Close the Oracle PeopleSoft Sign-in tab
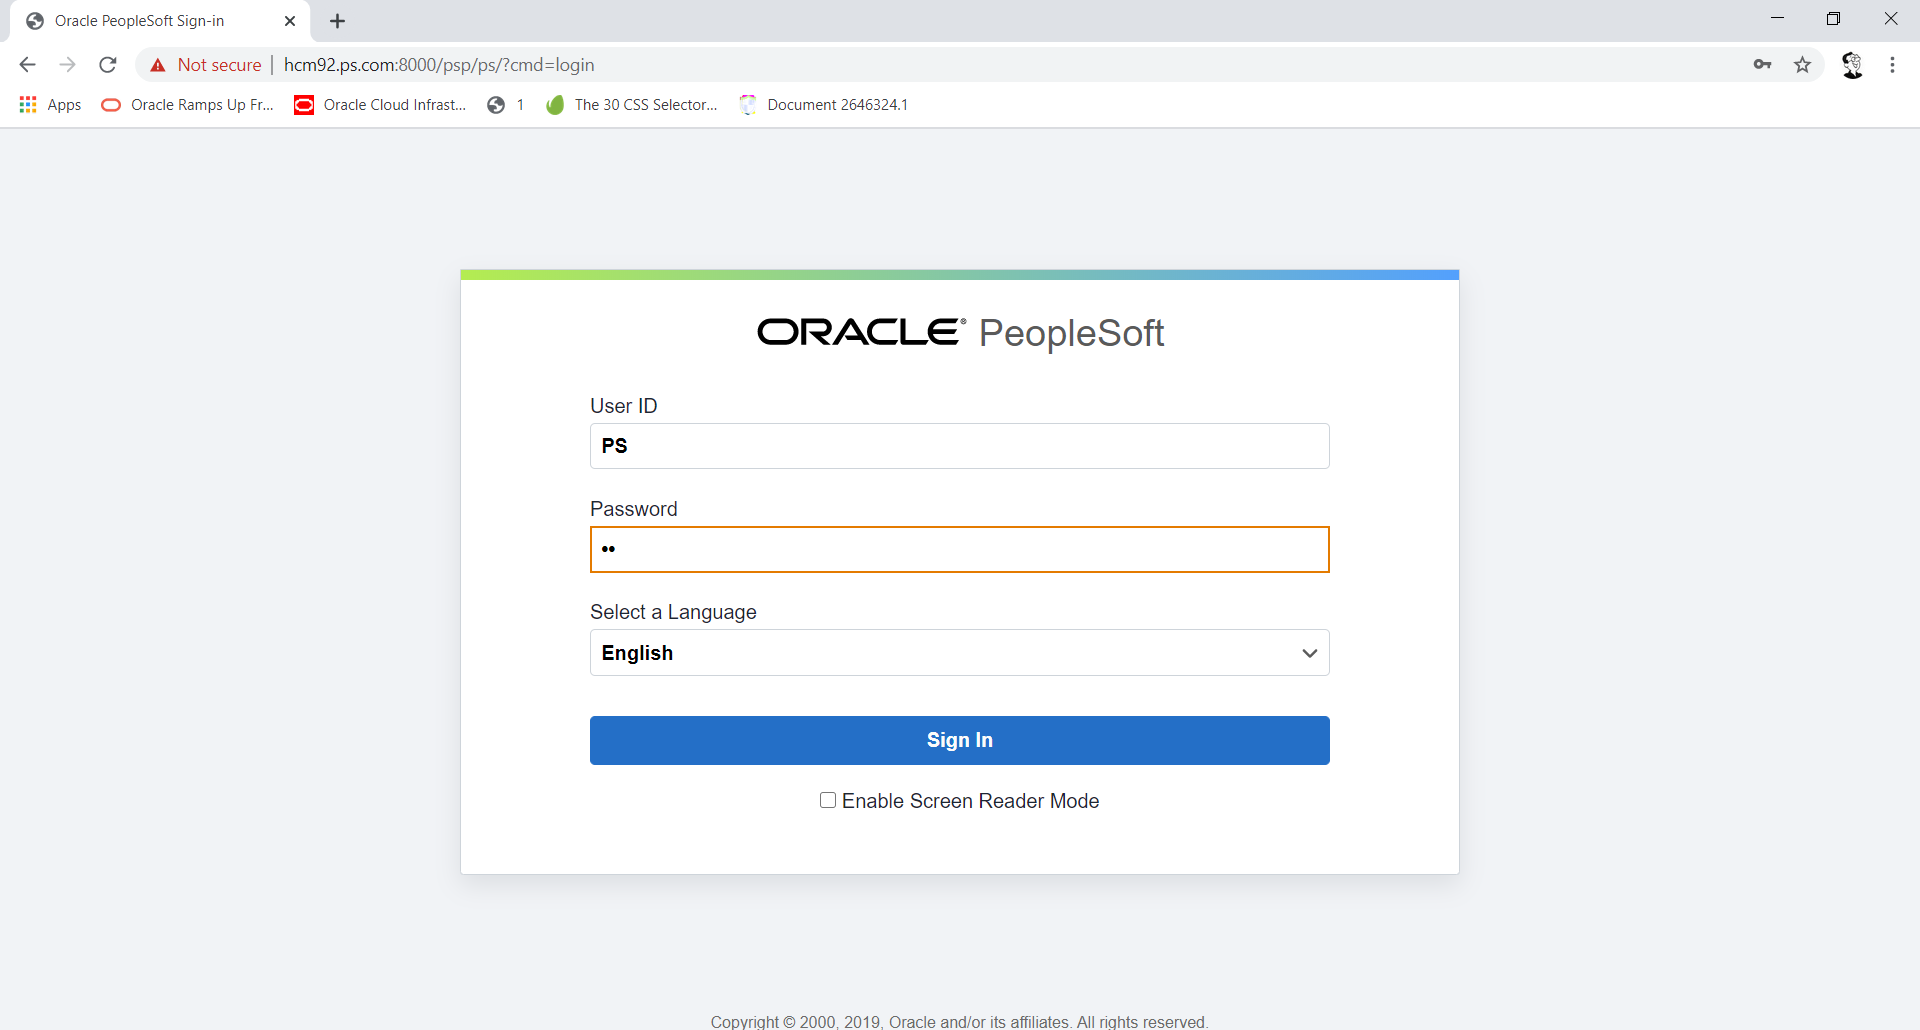The width and height of the screenshot is (1920, 1030). (x=290, y=21)
